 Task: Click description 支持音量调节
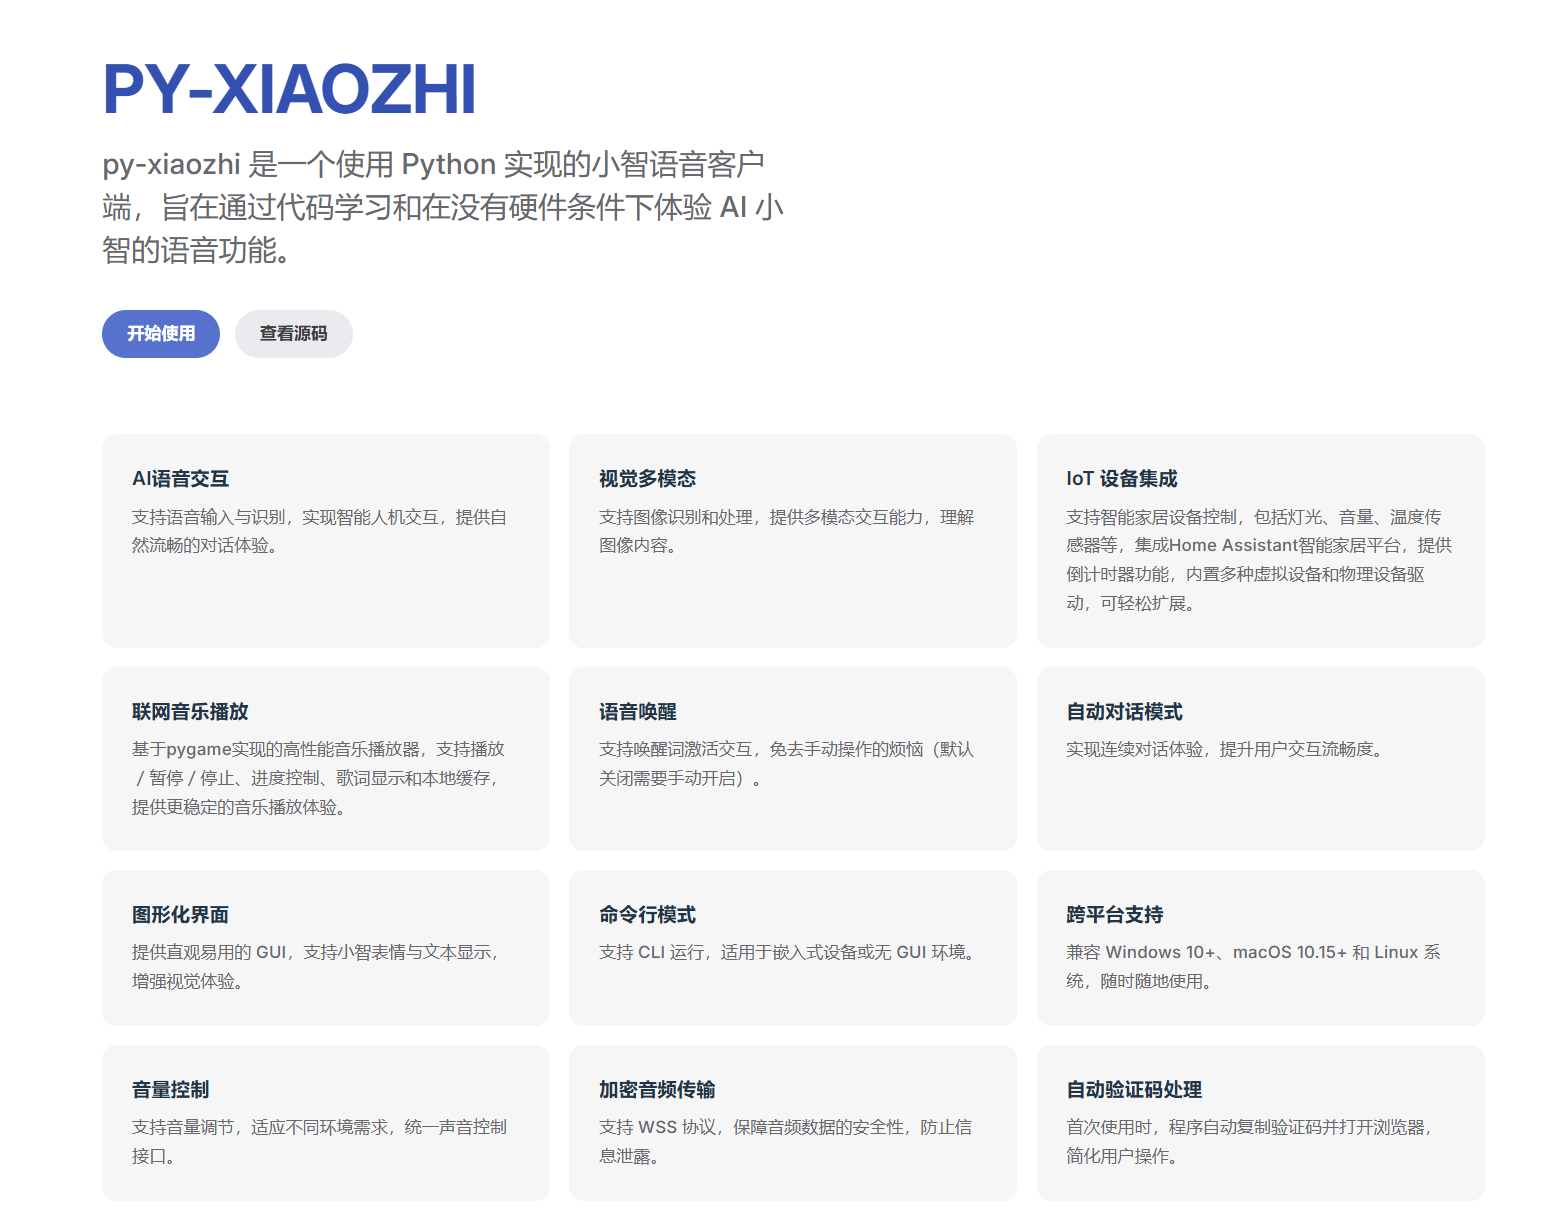tap(320, 1142)
